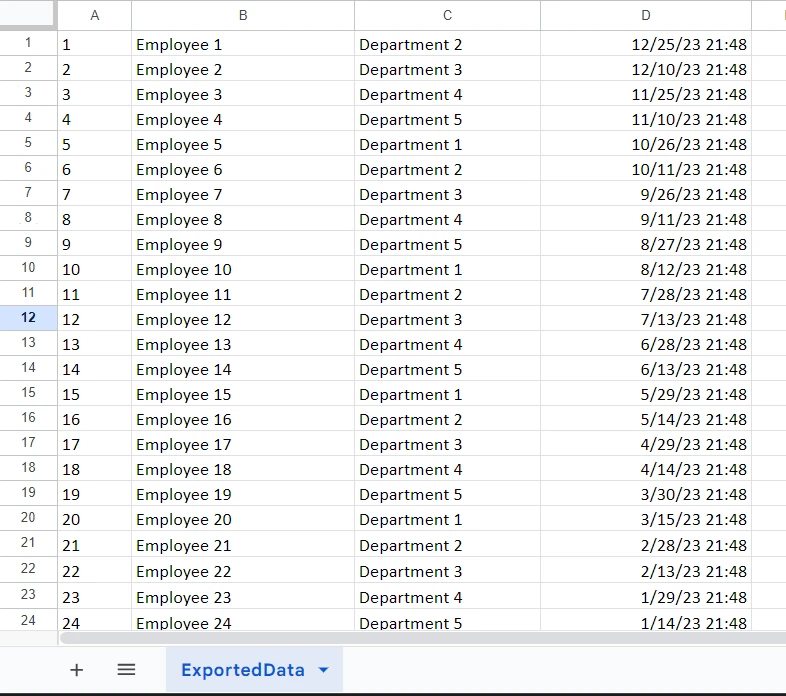
Task: Select Department 4 cell in row 8
Action: coord(447,219)
